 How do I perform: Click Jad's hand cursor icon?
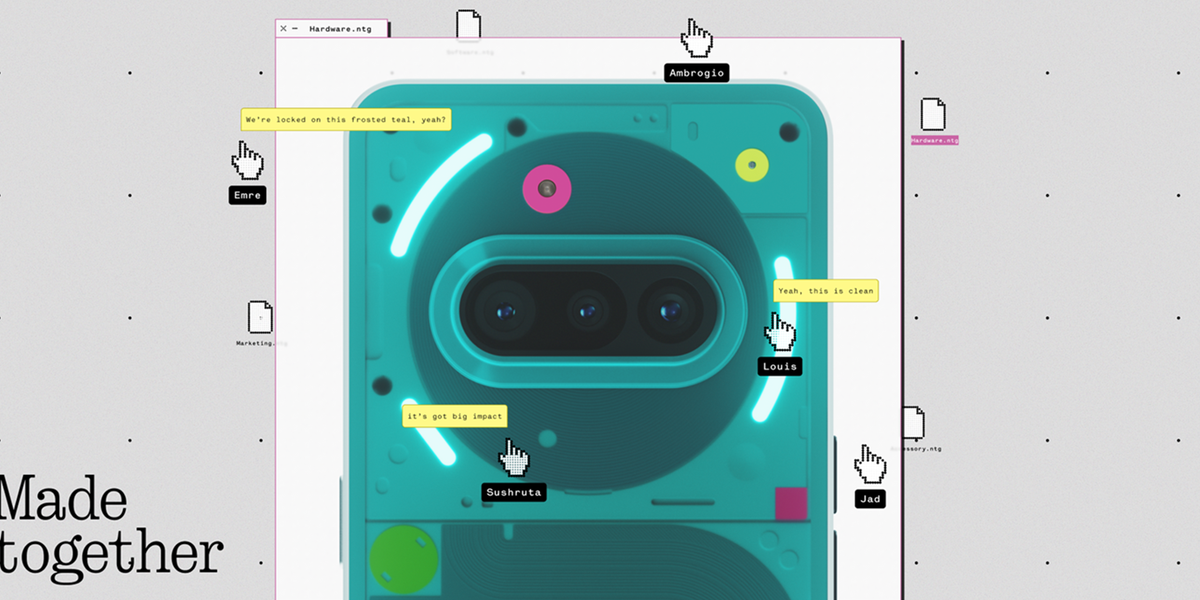tap(869, 465)
